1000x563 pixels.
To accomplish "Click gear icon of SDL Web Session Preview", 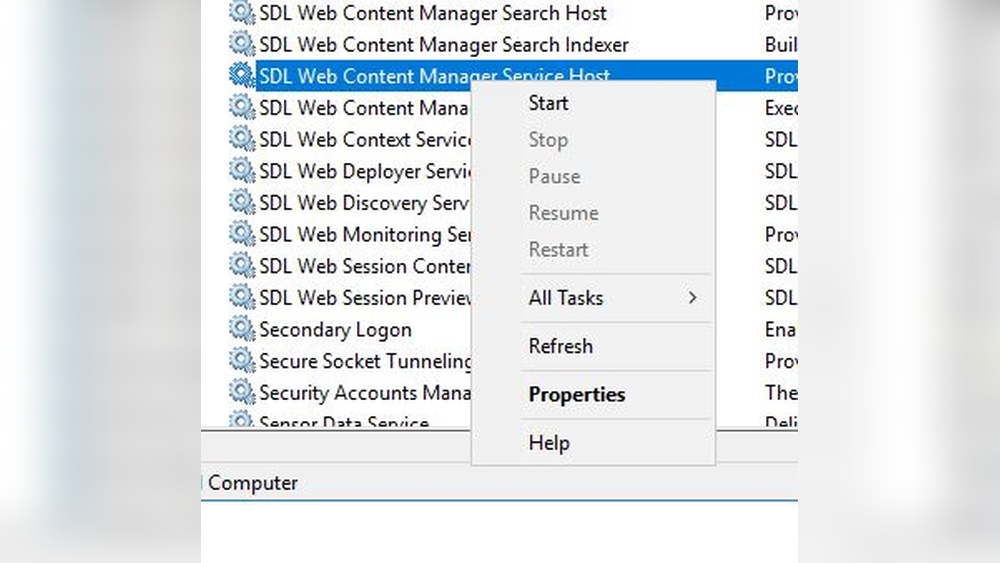I will tap(242, 297).
